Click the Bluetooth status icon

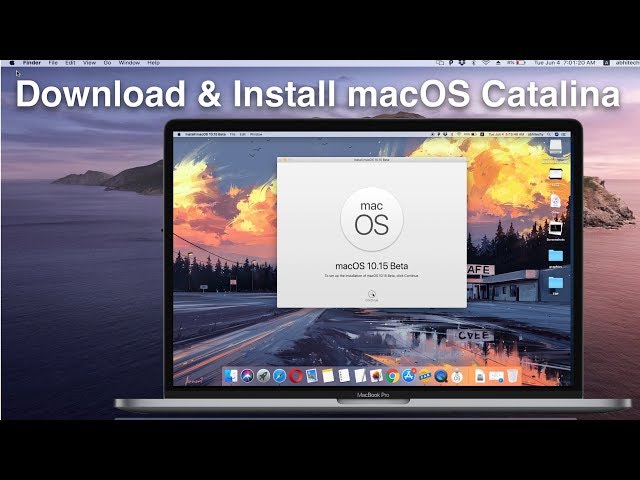(x=474, y=63)
